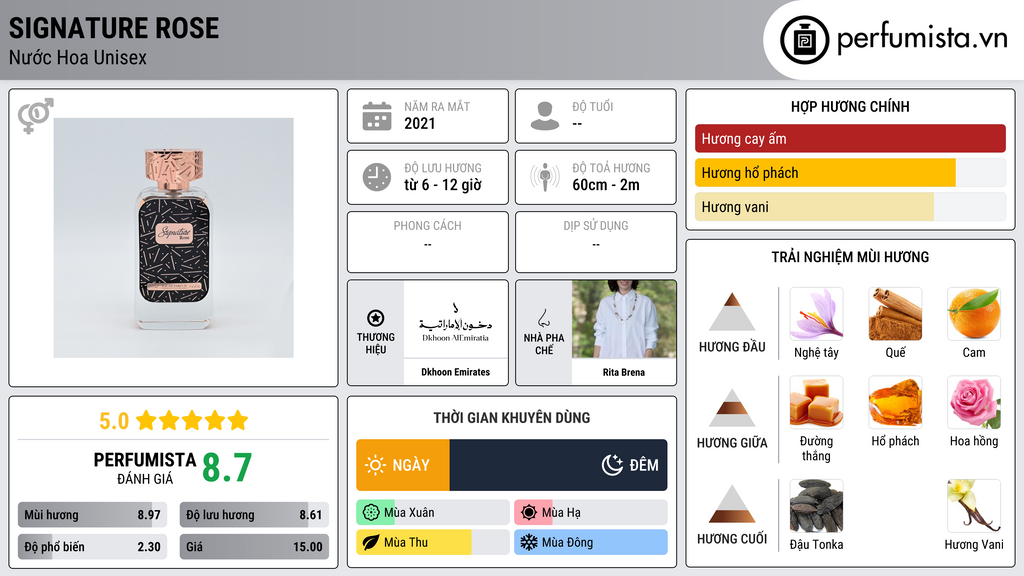Image resolution: width=1024 pixels, height=576 pixels.
Task: Click the Mùi hương 8.97 rating bar
Action: (x=93, y=515)
